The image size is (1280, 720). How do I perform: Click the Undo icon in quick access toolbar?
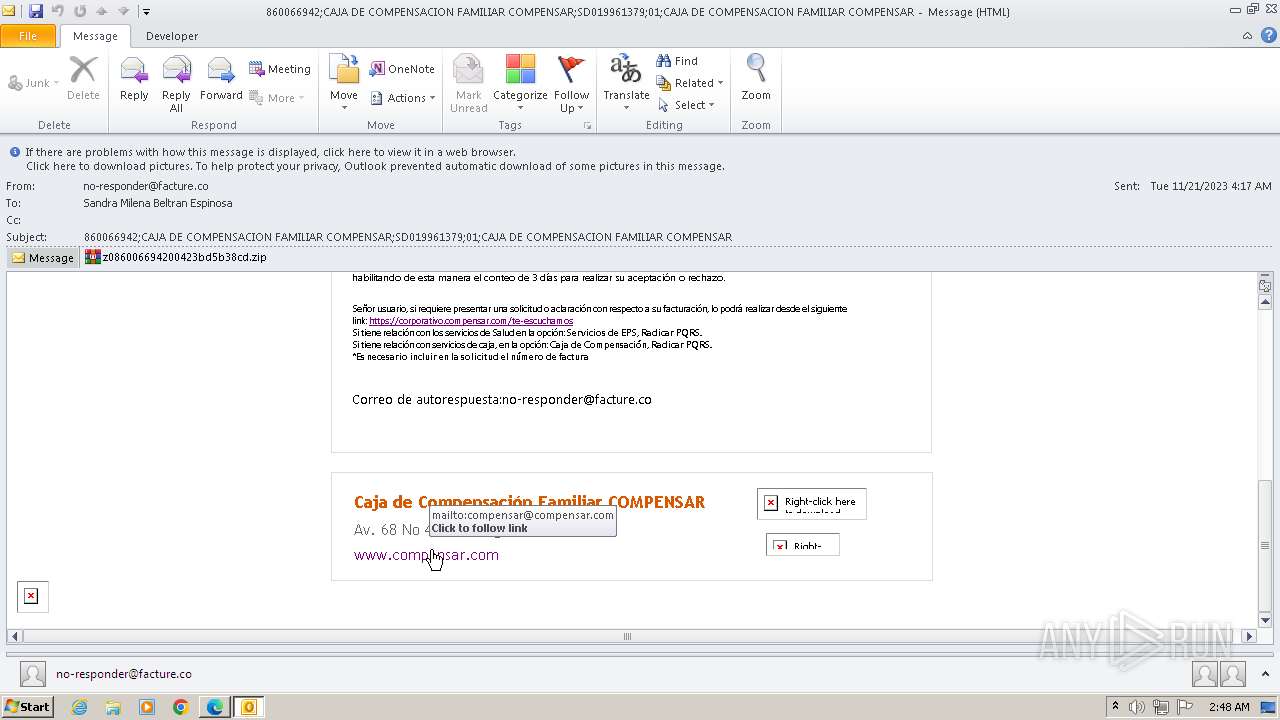pyautogui.click(x=58, y=11)
